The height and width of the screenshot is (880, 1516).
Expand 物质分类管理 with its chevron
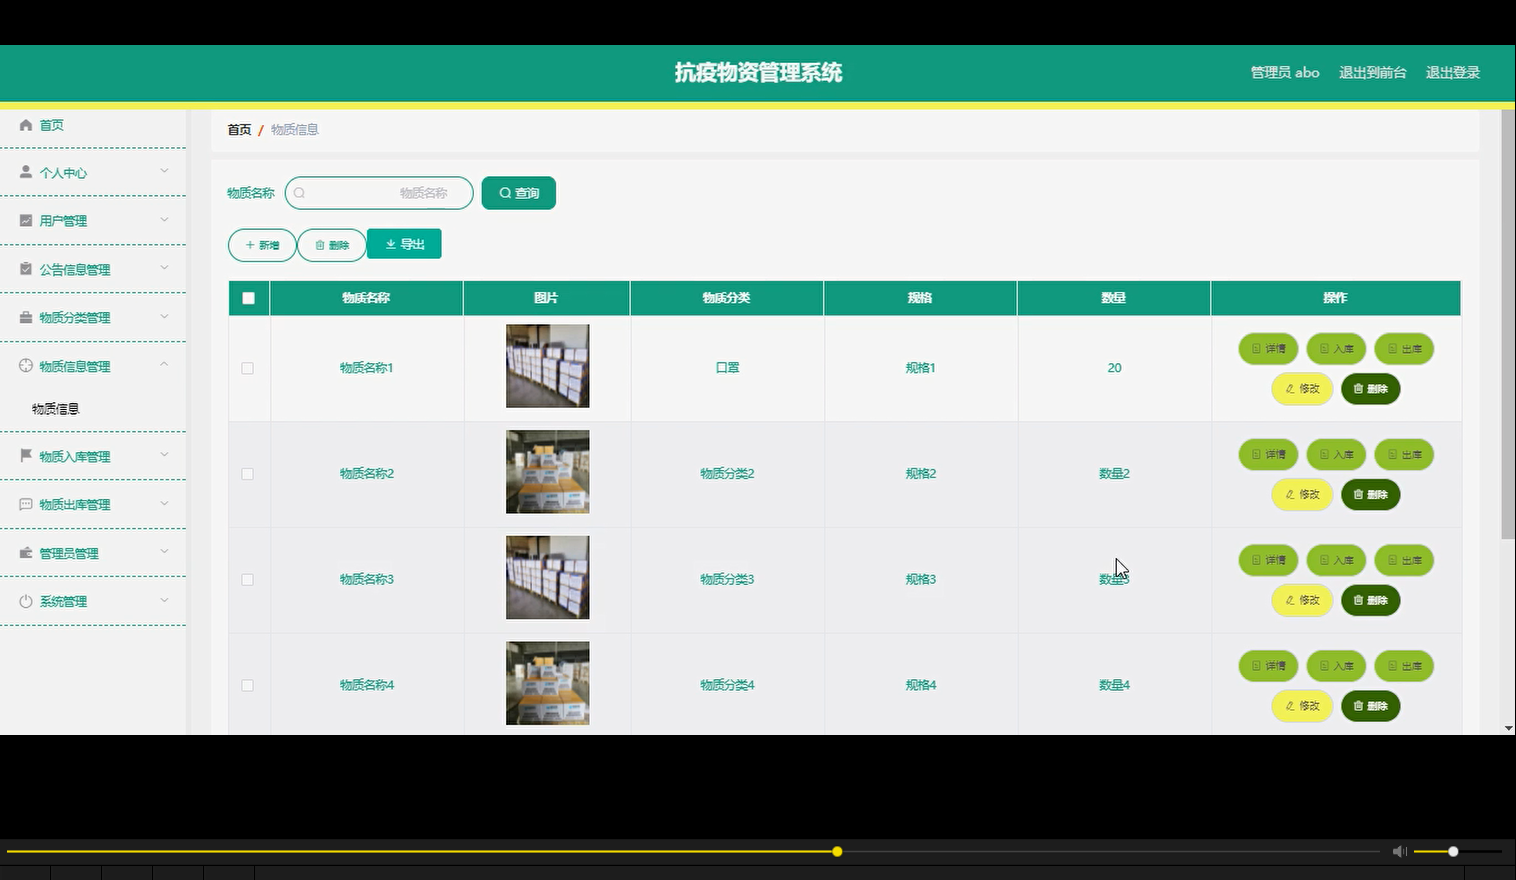[164, 316]
